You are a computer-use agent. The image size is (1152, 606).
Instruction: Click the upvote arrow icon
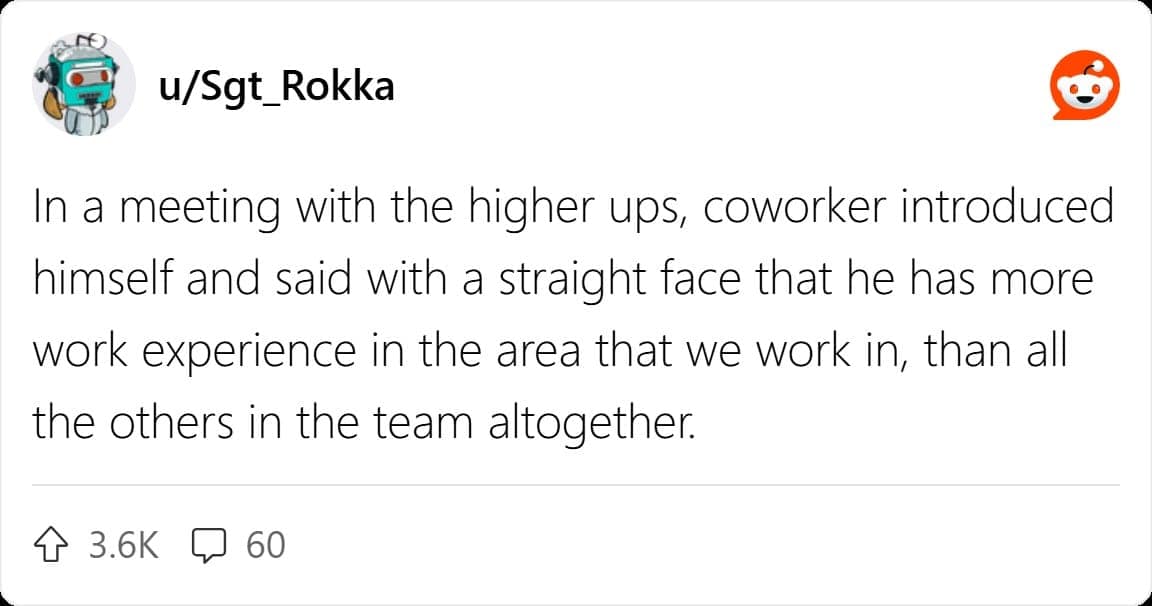[x=52, y=545]
